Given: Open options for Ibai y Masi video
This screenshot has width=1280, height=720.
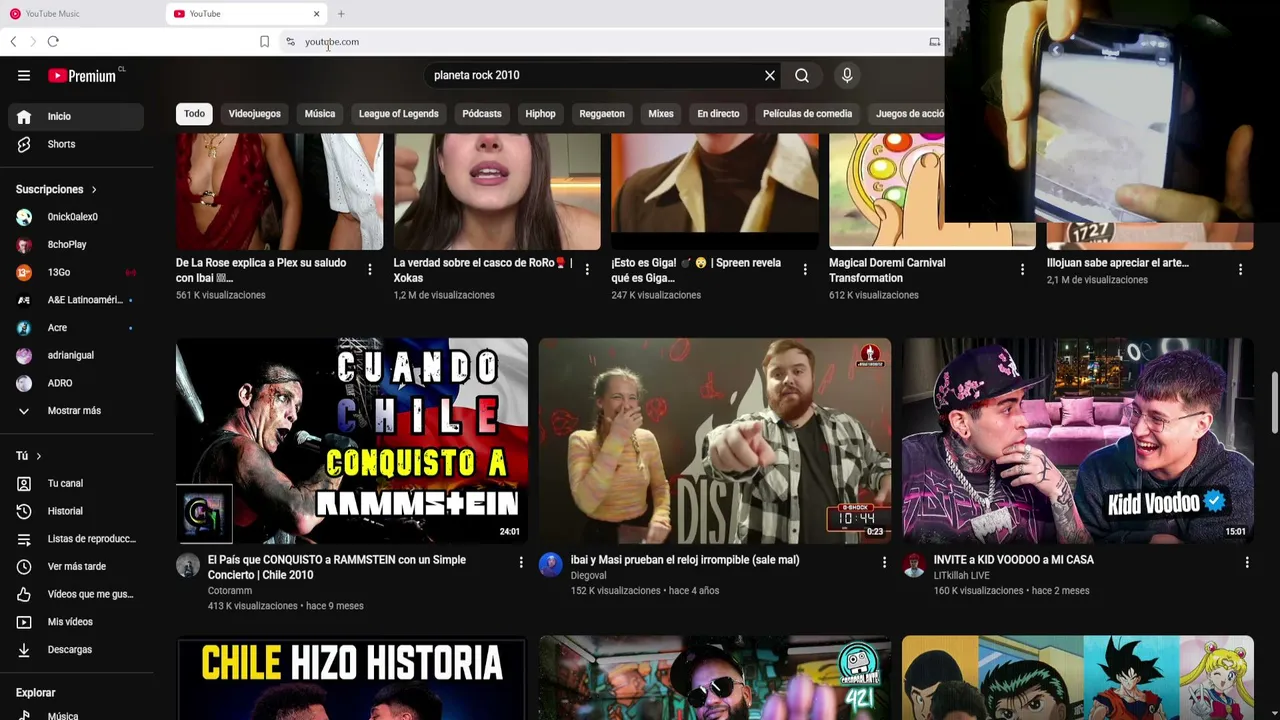Looking at the screenshot, I should (884, 562).
